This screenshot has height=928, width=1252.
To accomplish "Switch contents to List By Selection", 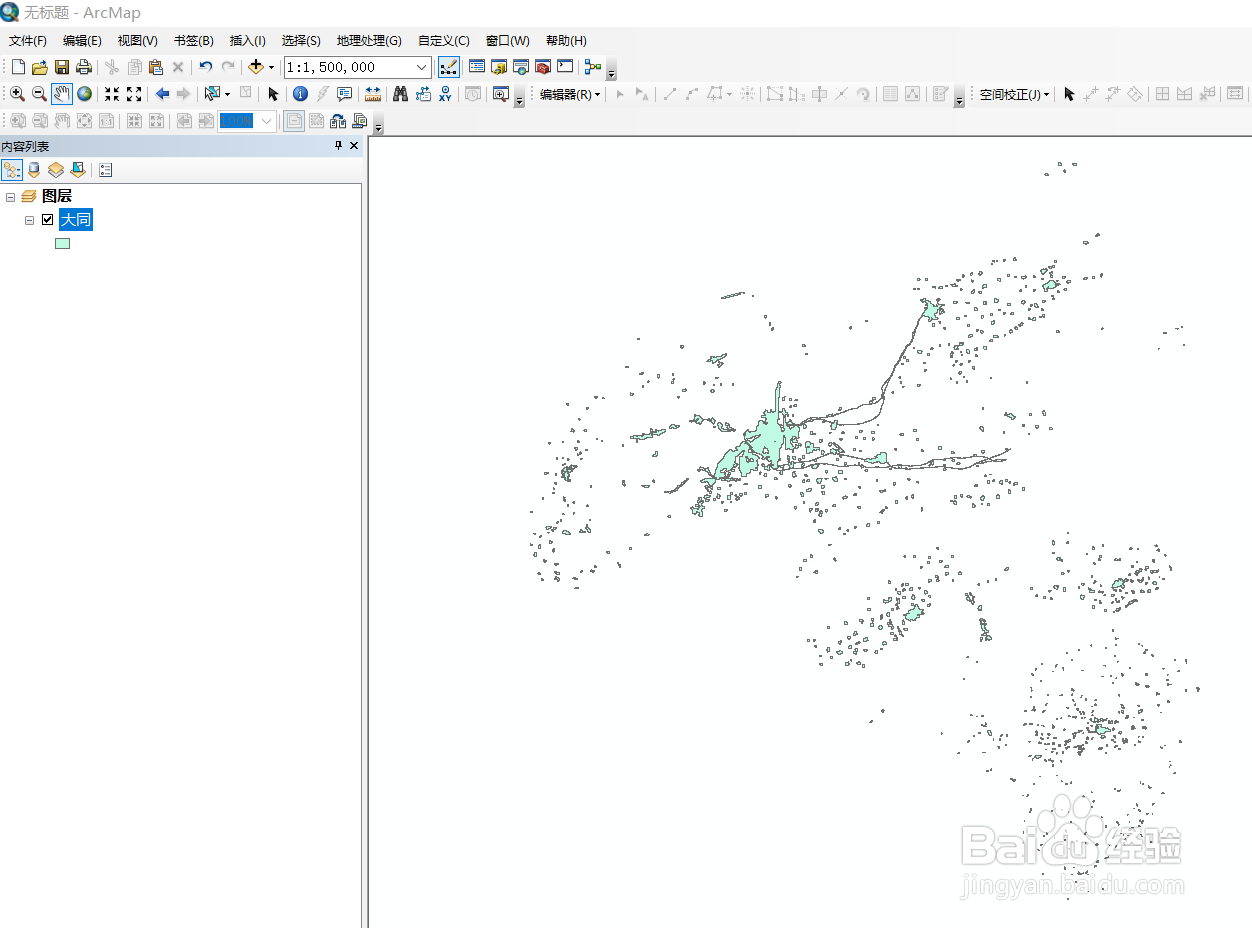I will tap(78, 170).
